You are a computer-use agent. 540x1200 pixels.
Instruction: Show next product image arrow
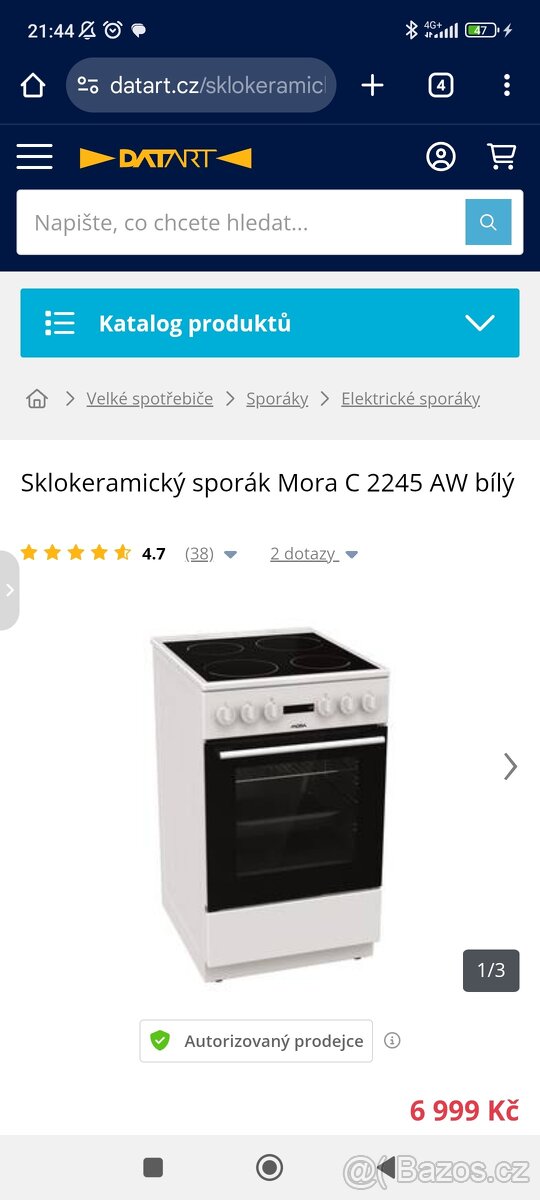point(510,767)
